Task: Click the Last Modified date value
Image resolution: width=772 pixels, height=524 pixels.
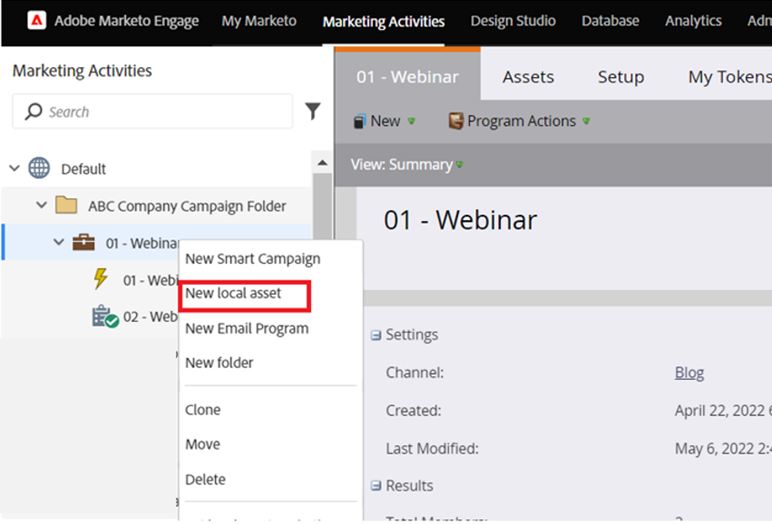Action: [x=723, y=449]
